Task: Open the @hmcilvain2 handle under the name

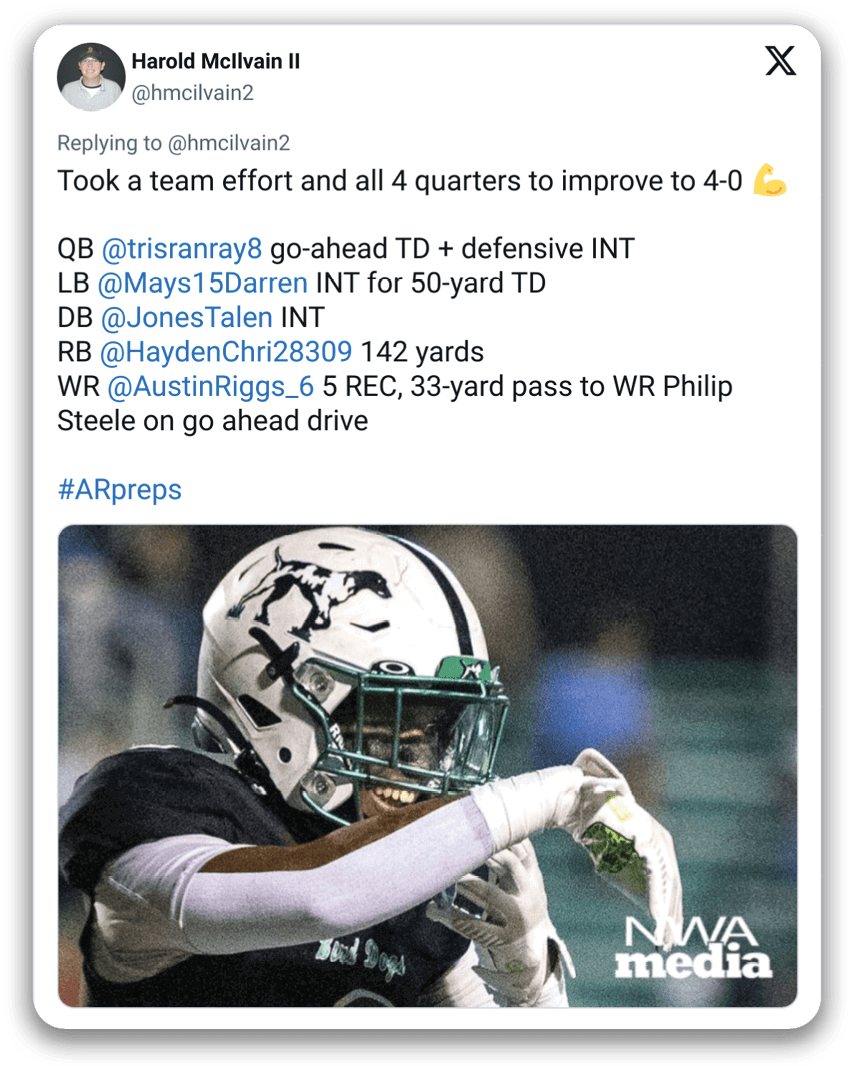Action: click(193, 92)
